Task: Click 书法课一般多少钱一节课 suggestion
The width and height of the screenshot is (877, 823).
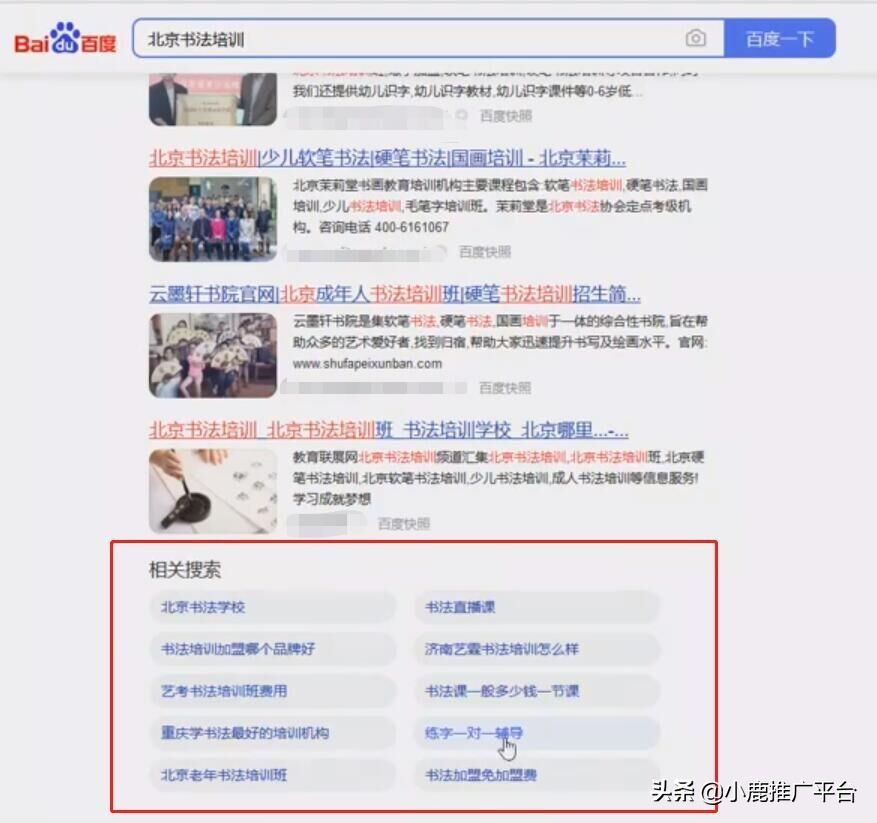Action: 502,691
